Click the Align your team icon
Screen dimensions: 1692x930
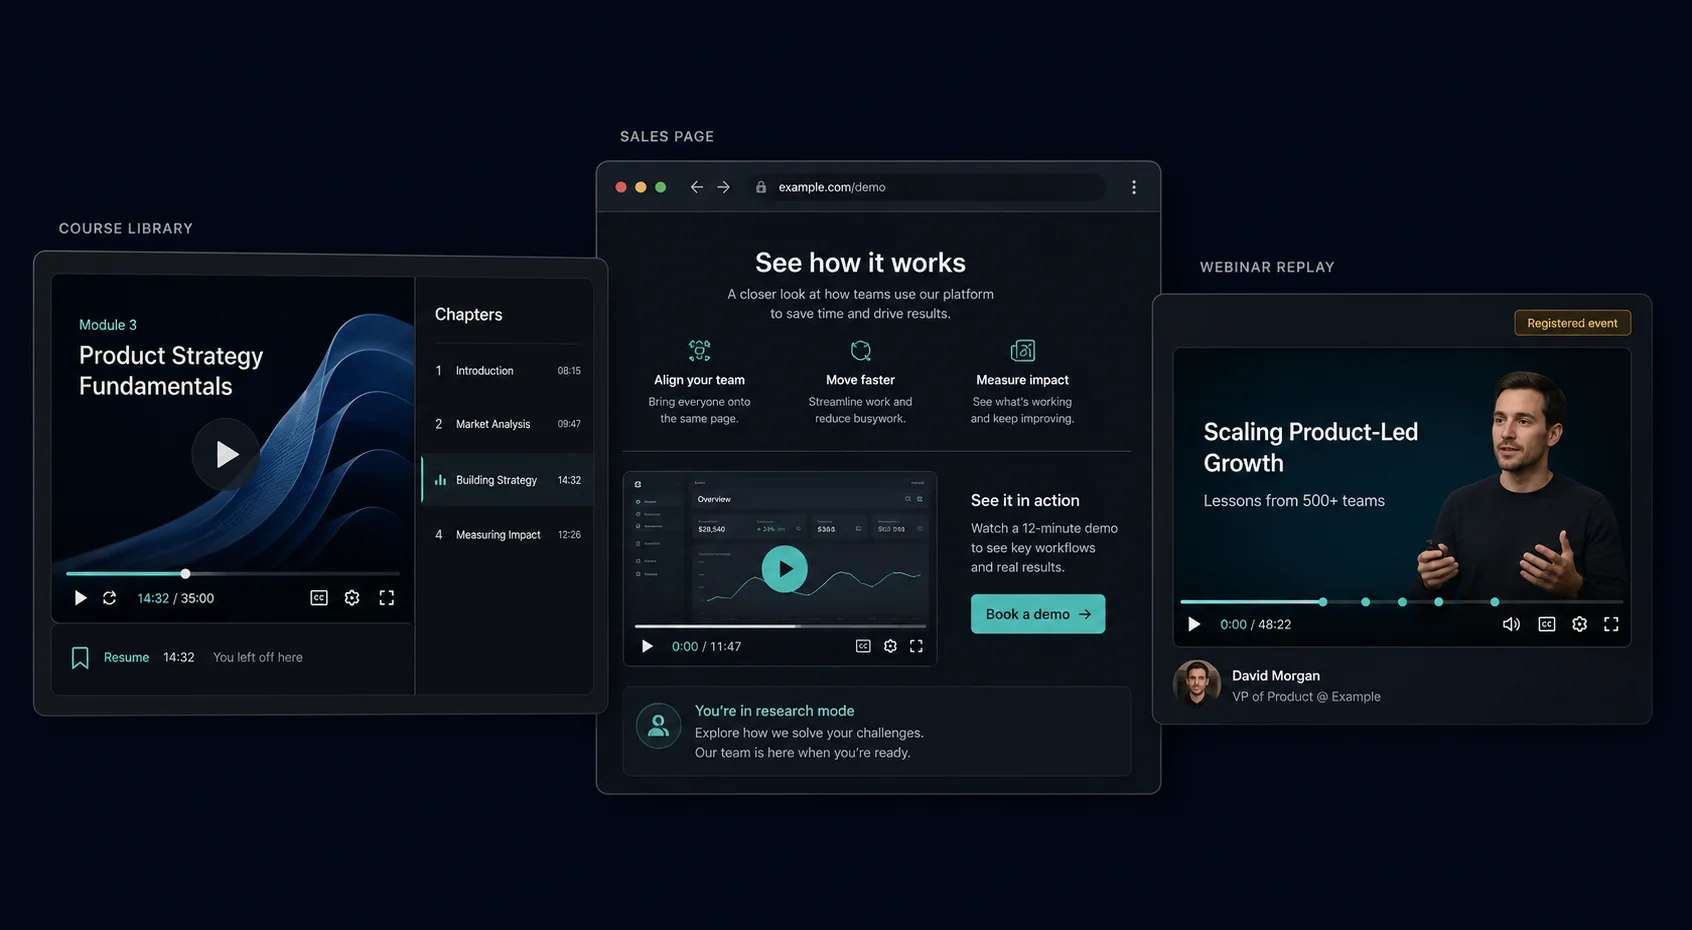tap(700, 350)
